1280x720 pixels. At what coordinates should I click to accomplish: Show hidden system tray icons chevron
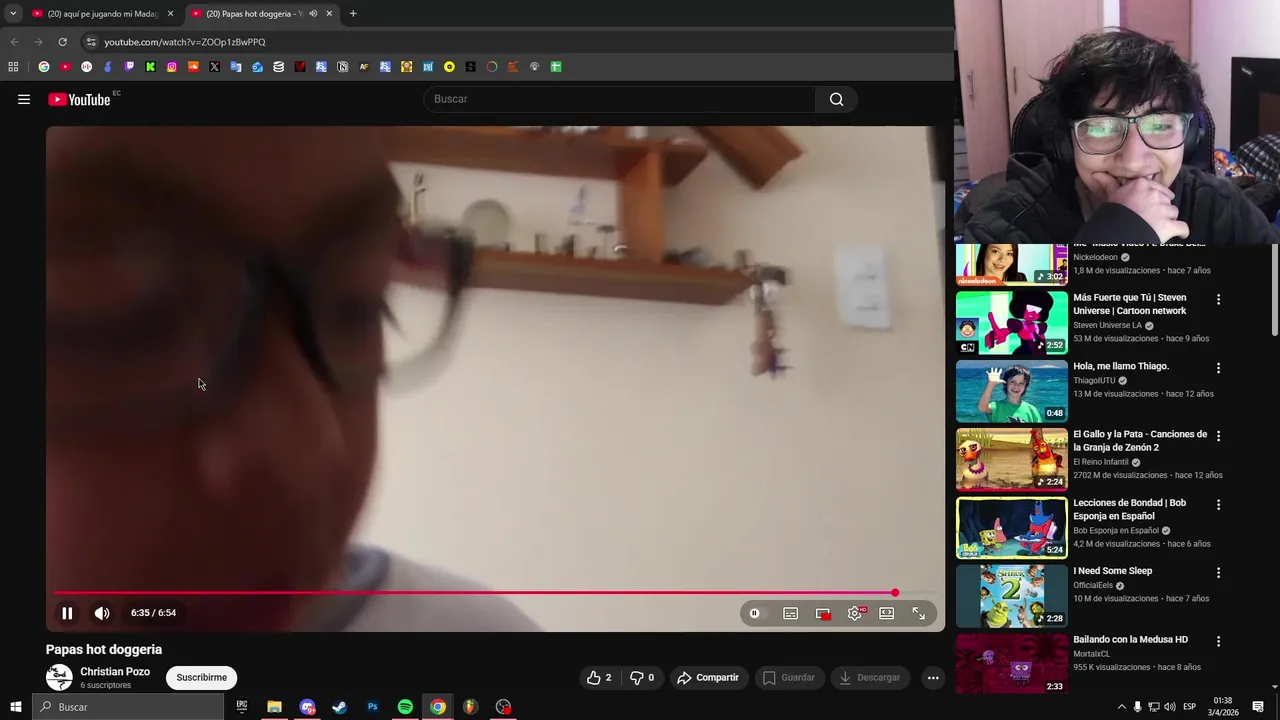click(x=1121, y=707)
